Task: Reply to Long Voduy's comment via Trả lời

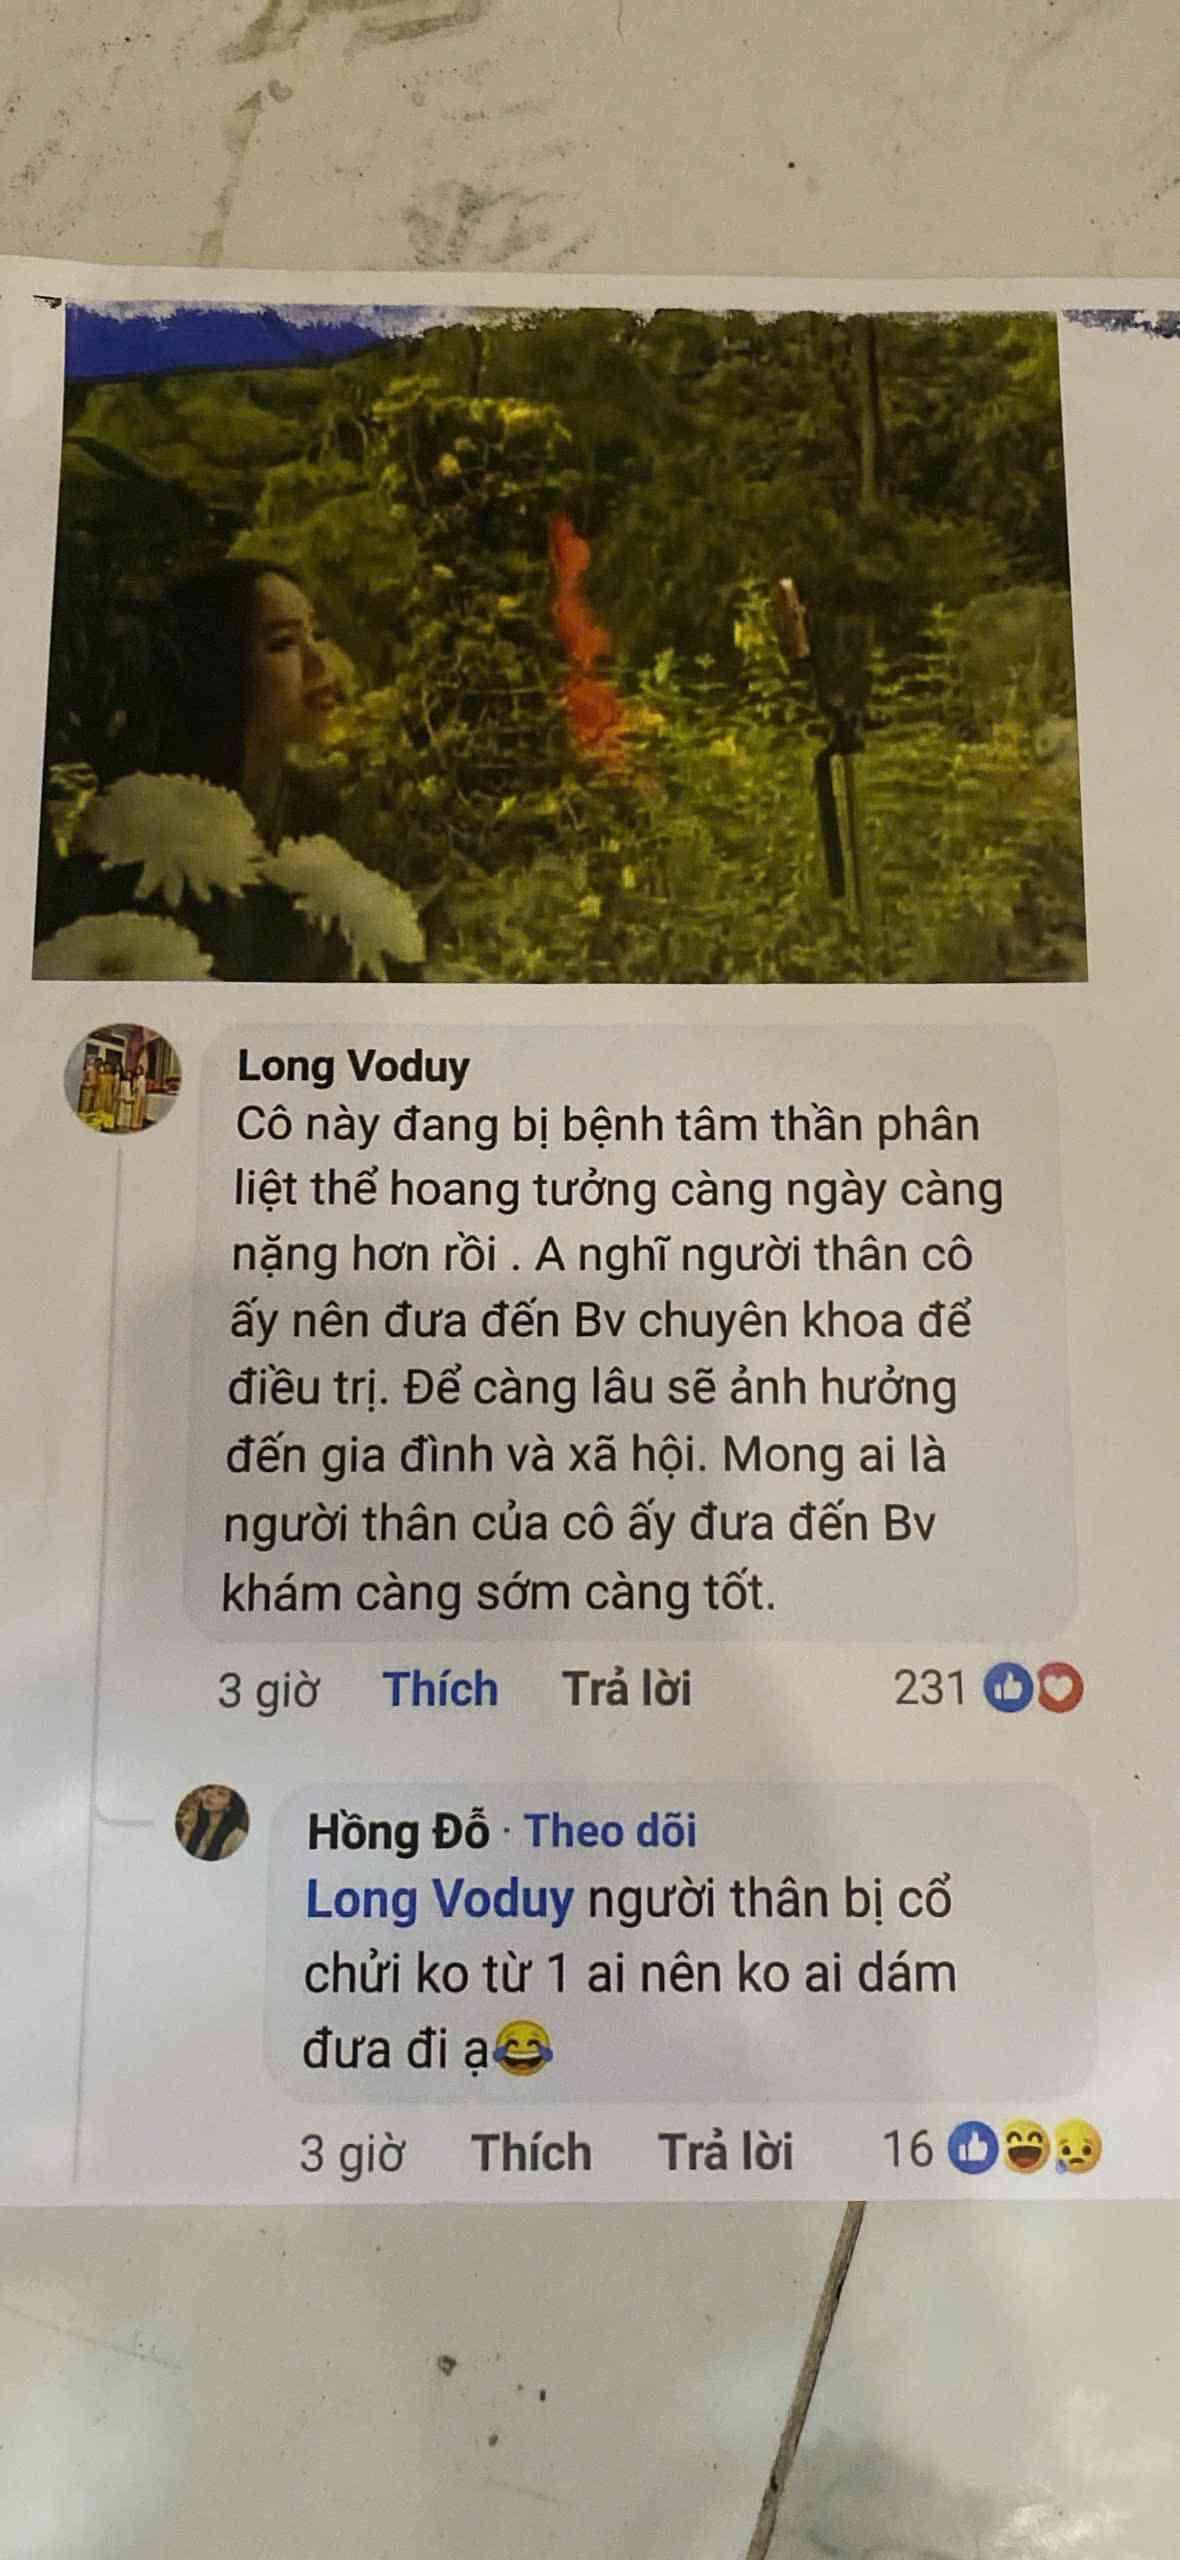Action: point(627,1689)
